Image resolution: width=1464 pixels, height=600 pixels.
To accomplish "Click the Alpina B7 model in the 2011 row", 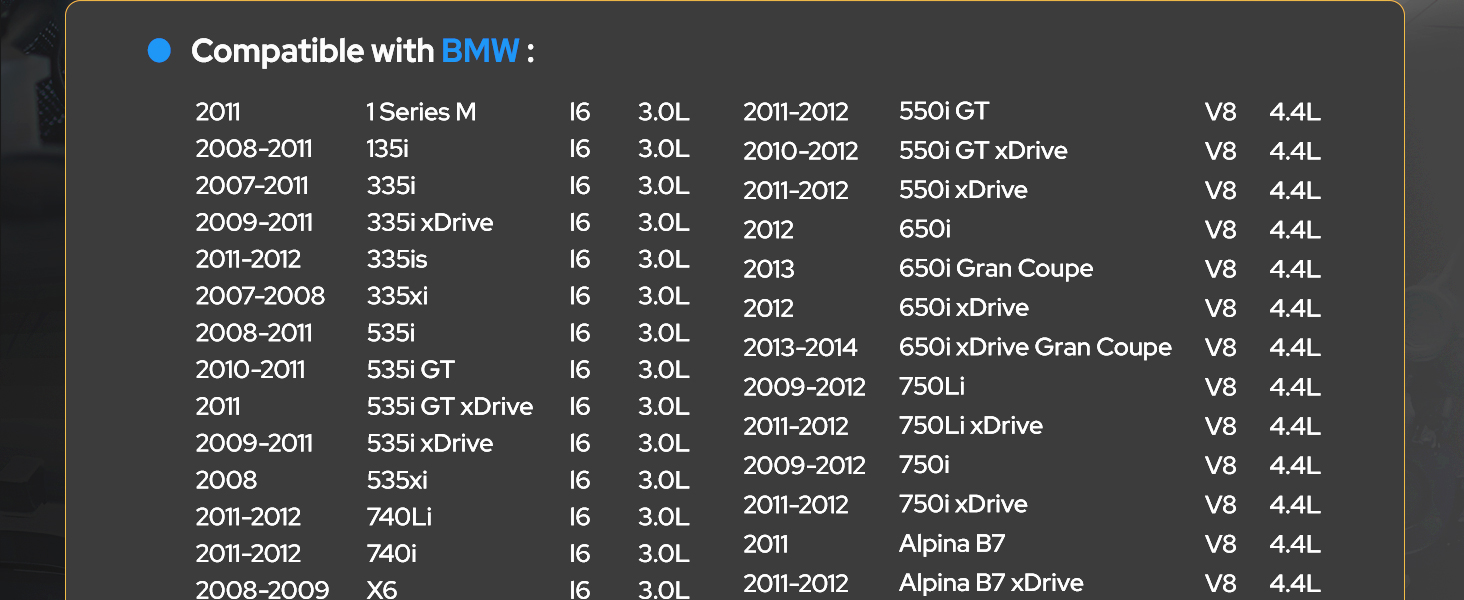I will (x=952, y=544).
